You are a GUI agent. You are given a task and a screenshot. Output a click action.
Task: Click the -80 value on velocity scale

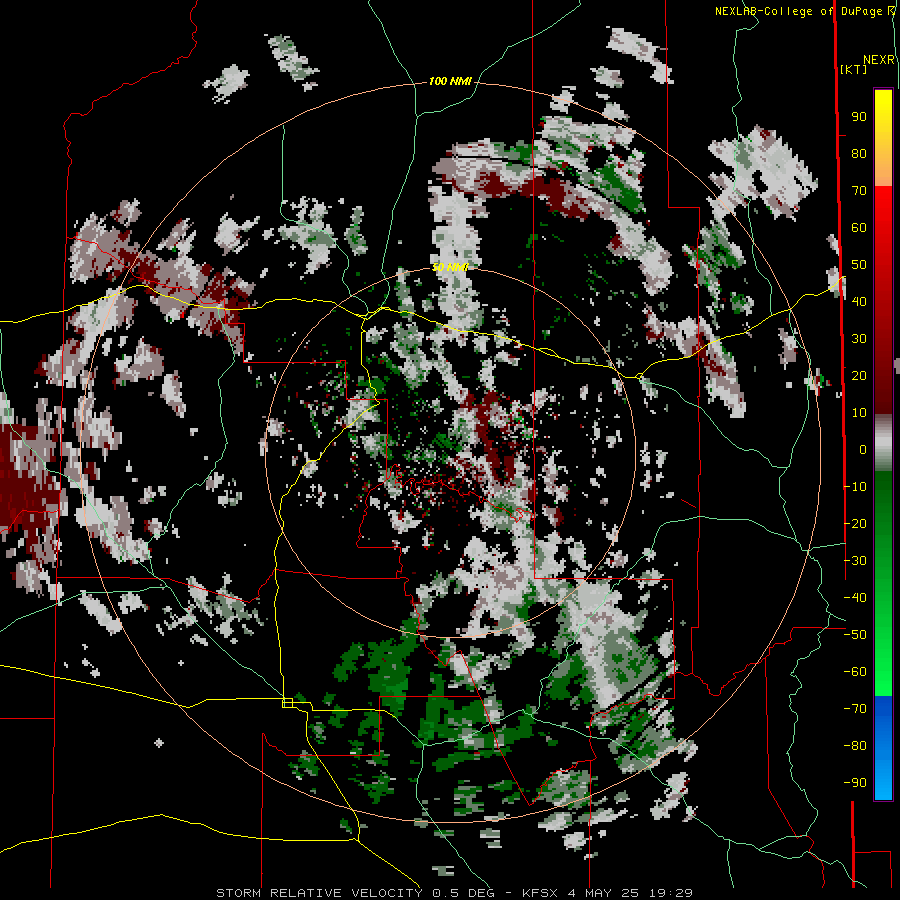[855, 746]
